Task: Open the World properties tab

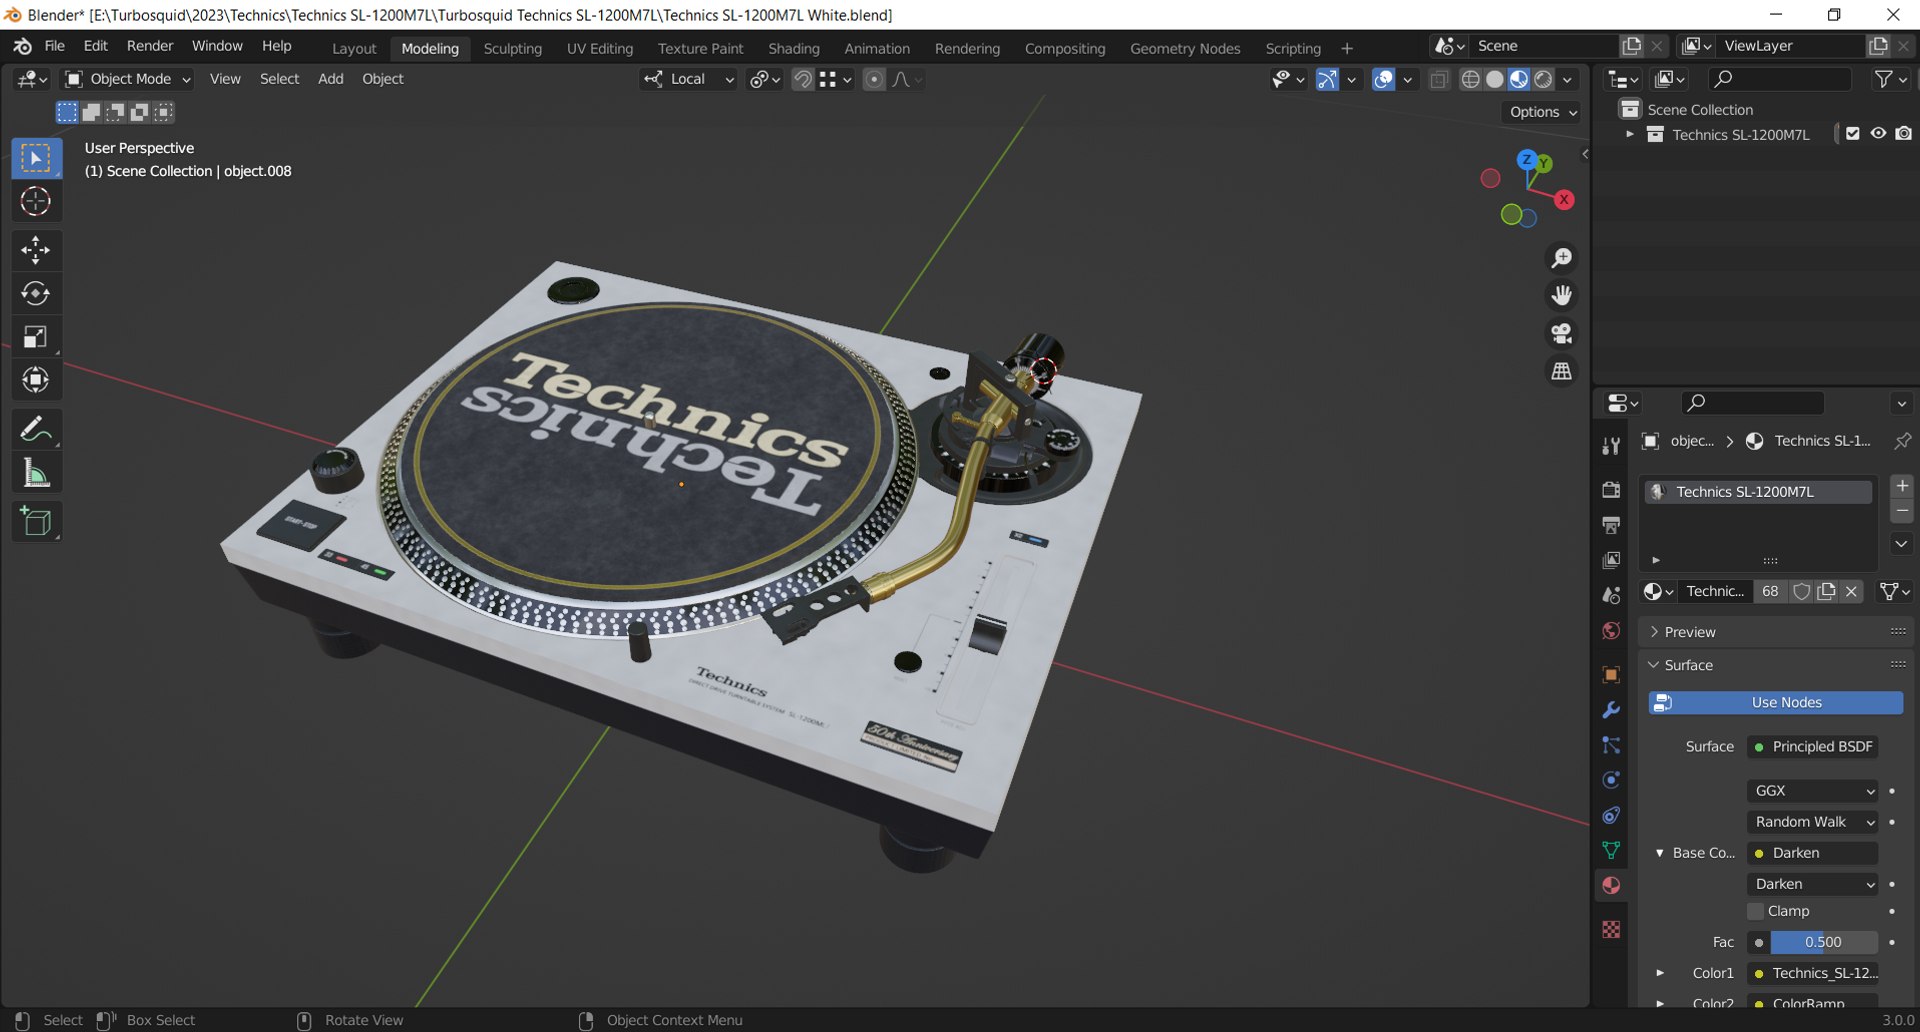Action: 1611,630
